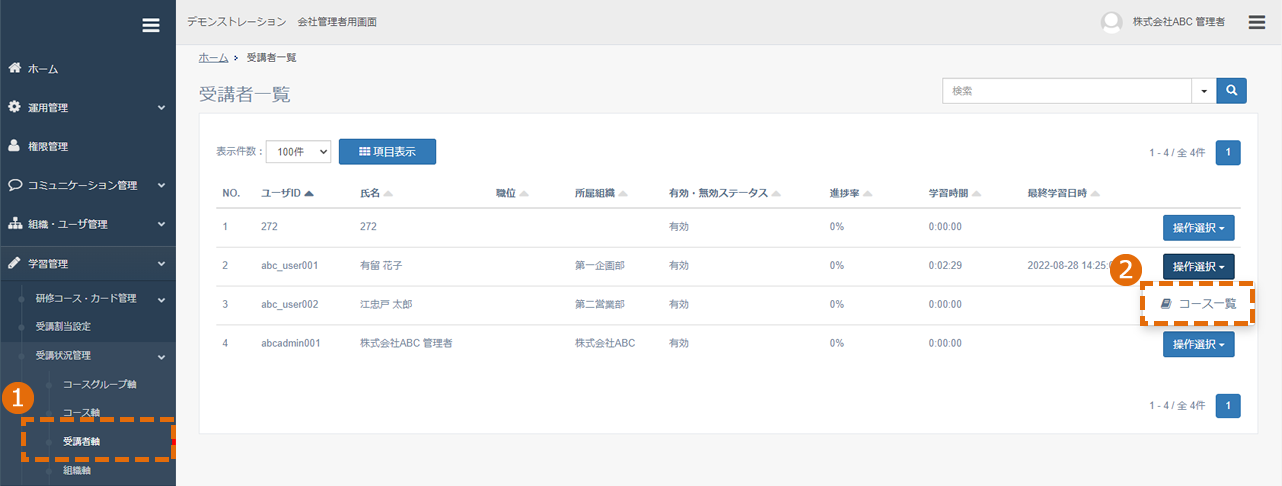This screenshot has width=1282, height=486.
Task: Click the 第二営業部 organization cell
Action: point(600,304)
